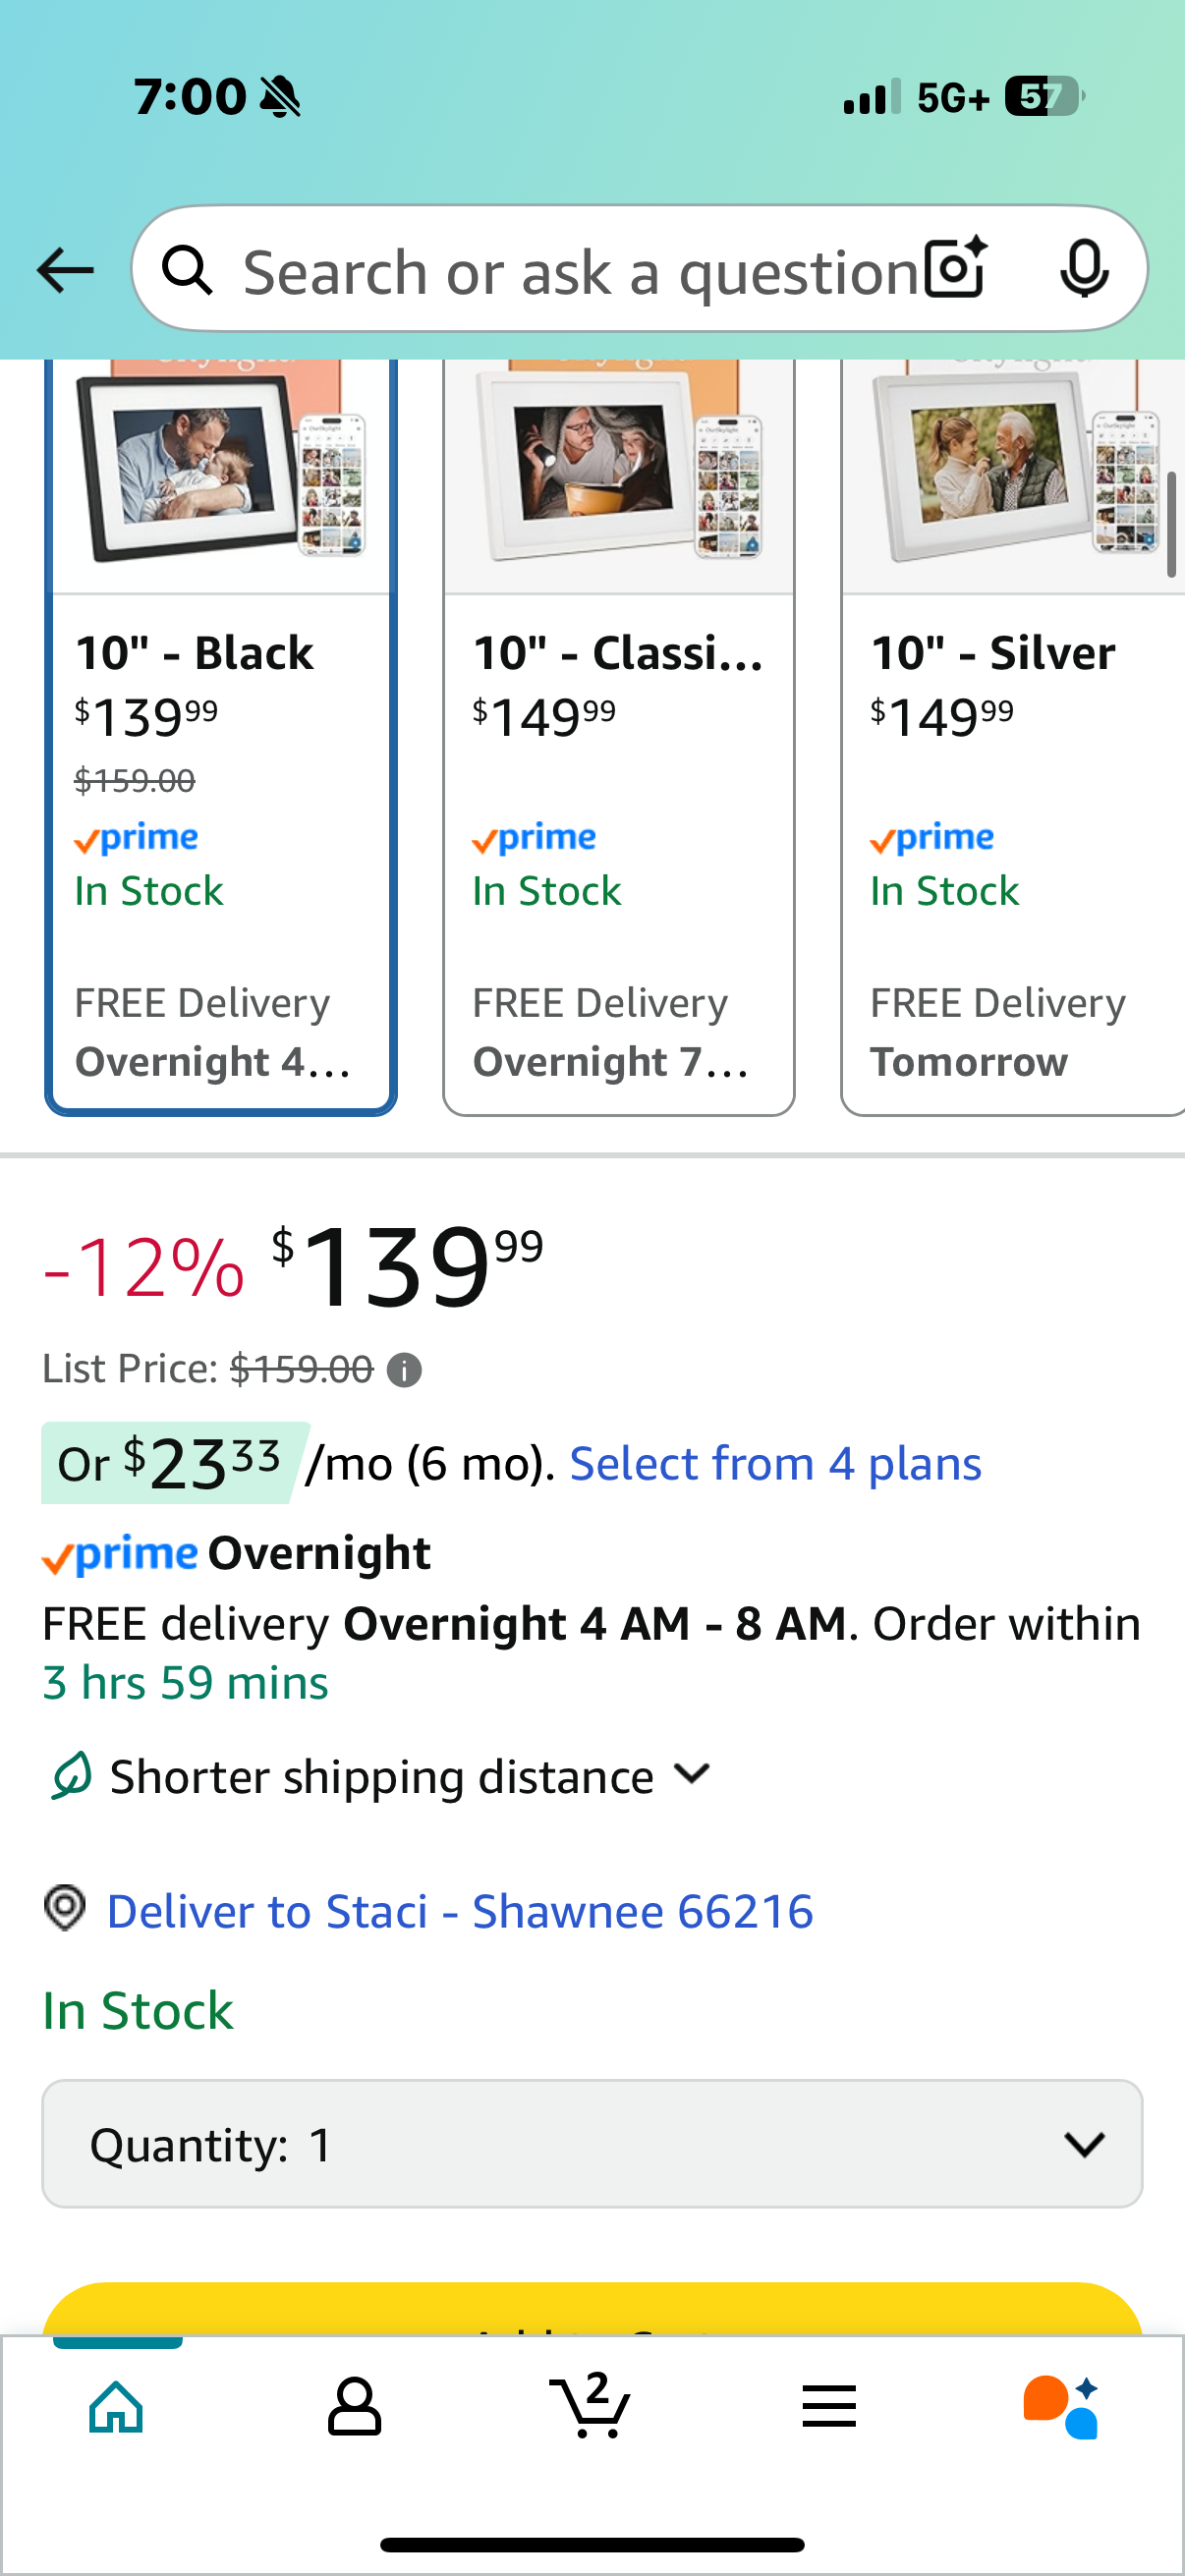
Task: Open camera lens search icon
Action: pyautogui.click(x=955, y=269)
